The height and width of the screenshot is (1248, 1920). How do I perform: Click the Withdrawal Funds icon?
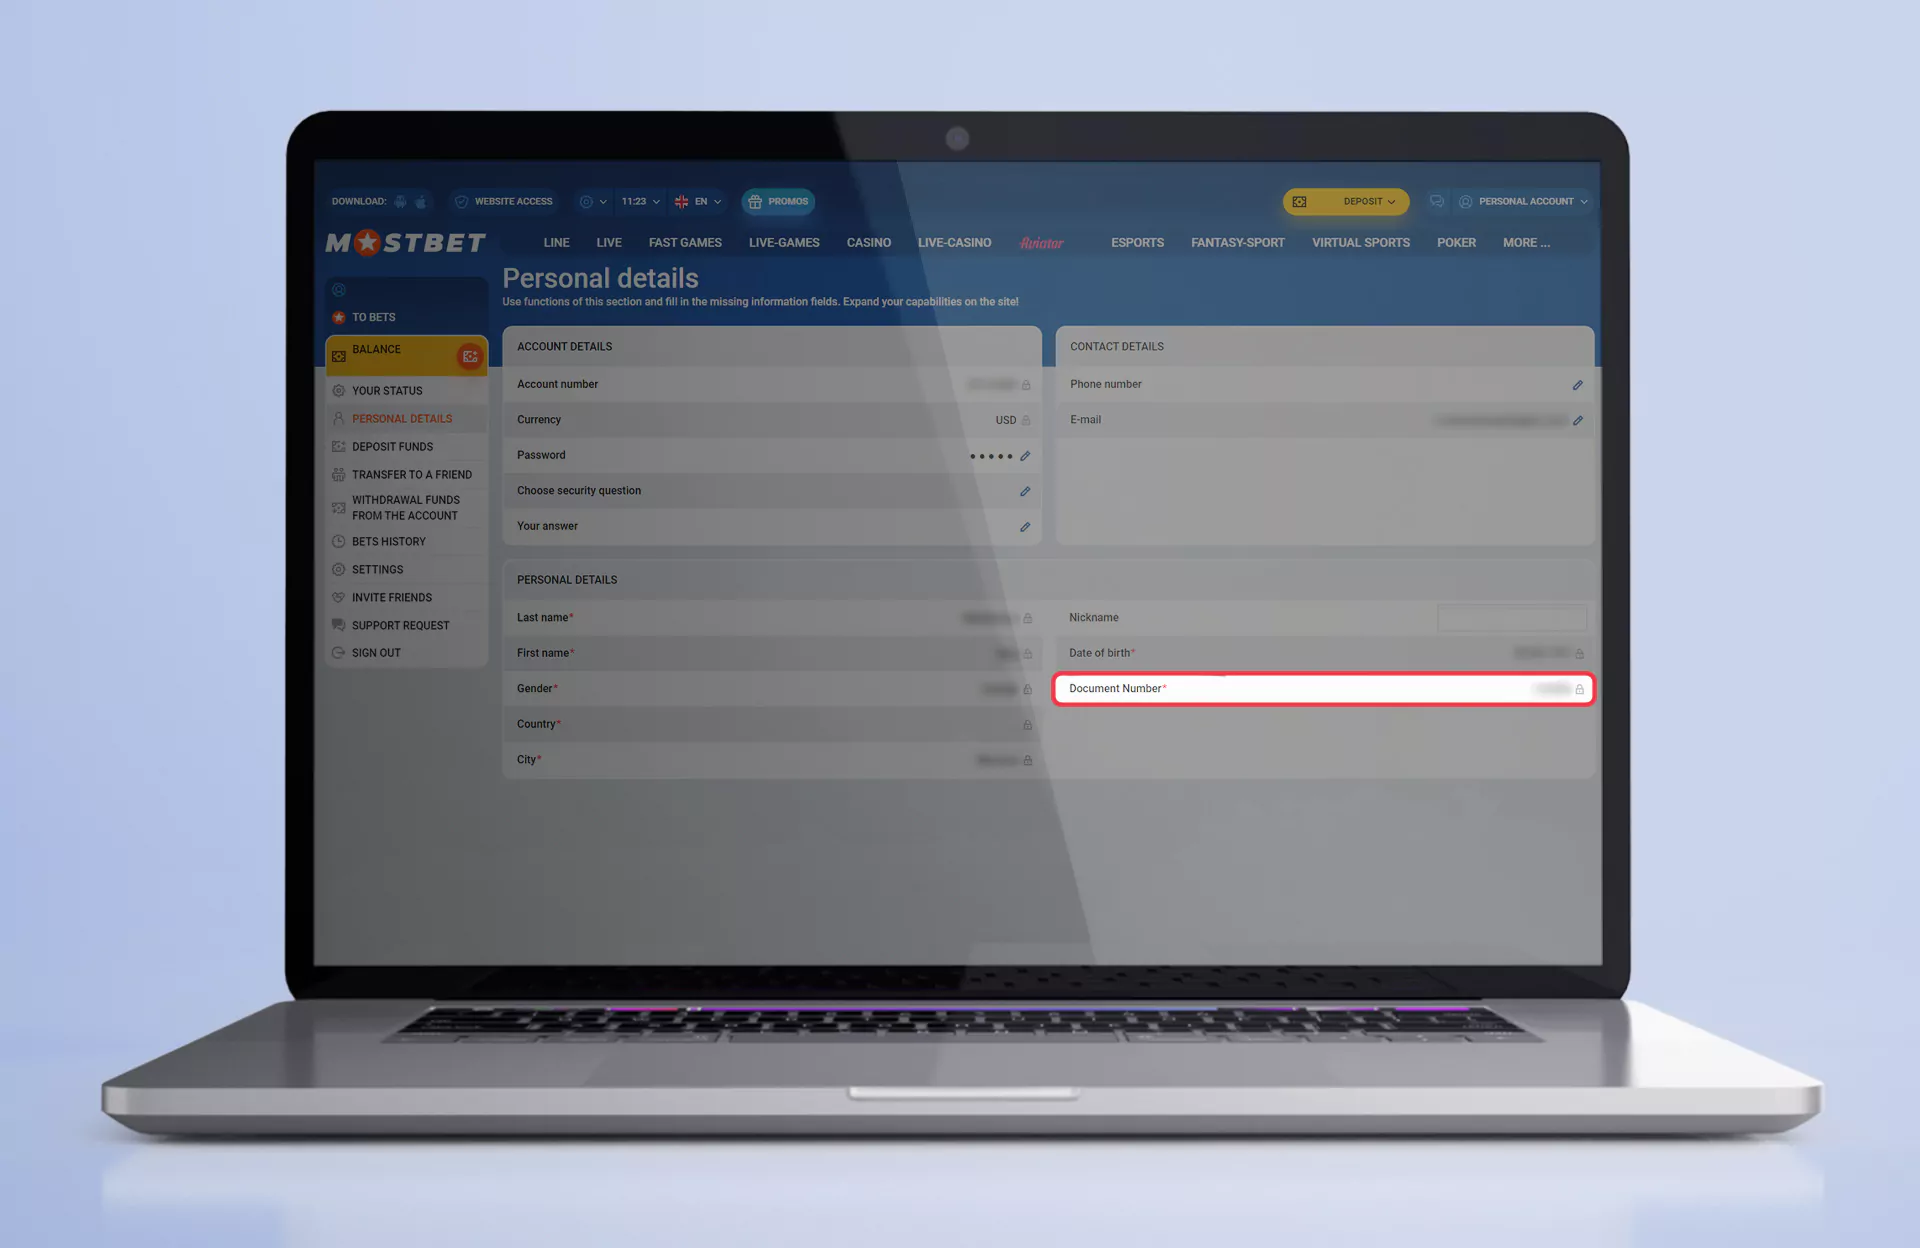[x=340, y=506]
